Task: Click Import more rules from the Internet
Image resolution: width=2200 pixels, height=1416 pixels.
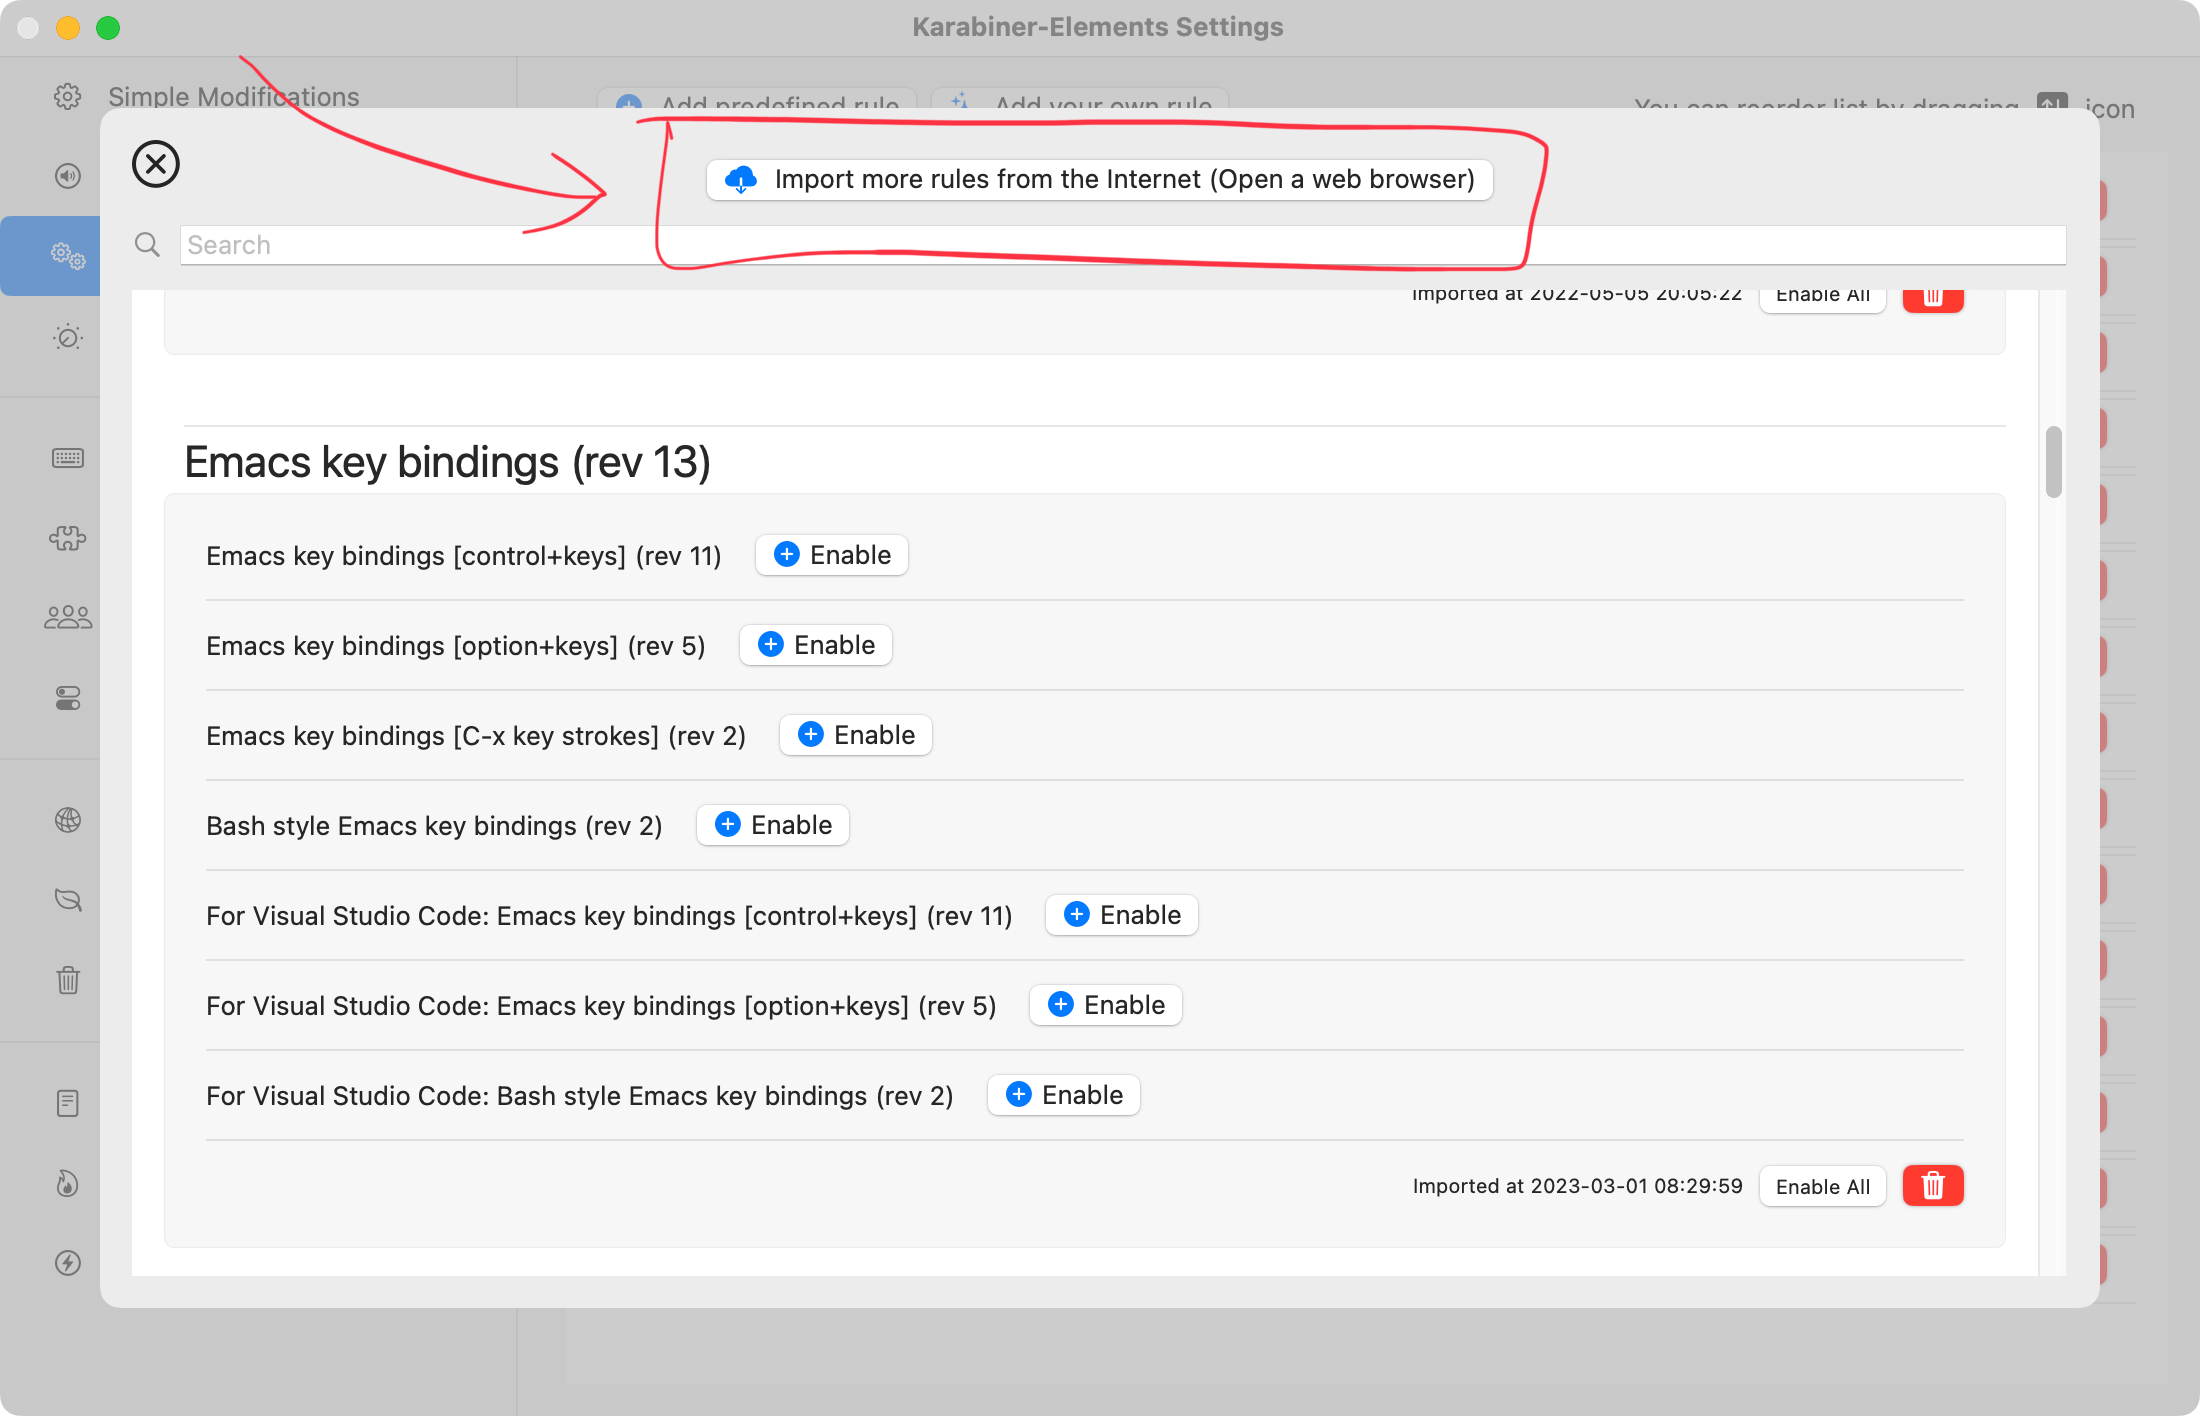Action: click(x=1099, y=180)
